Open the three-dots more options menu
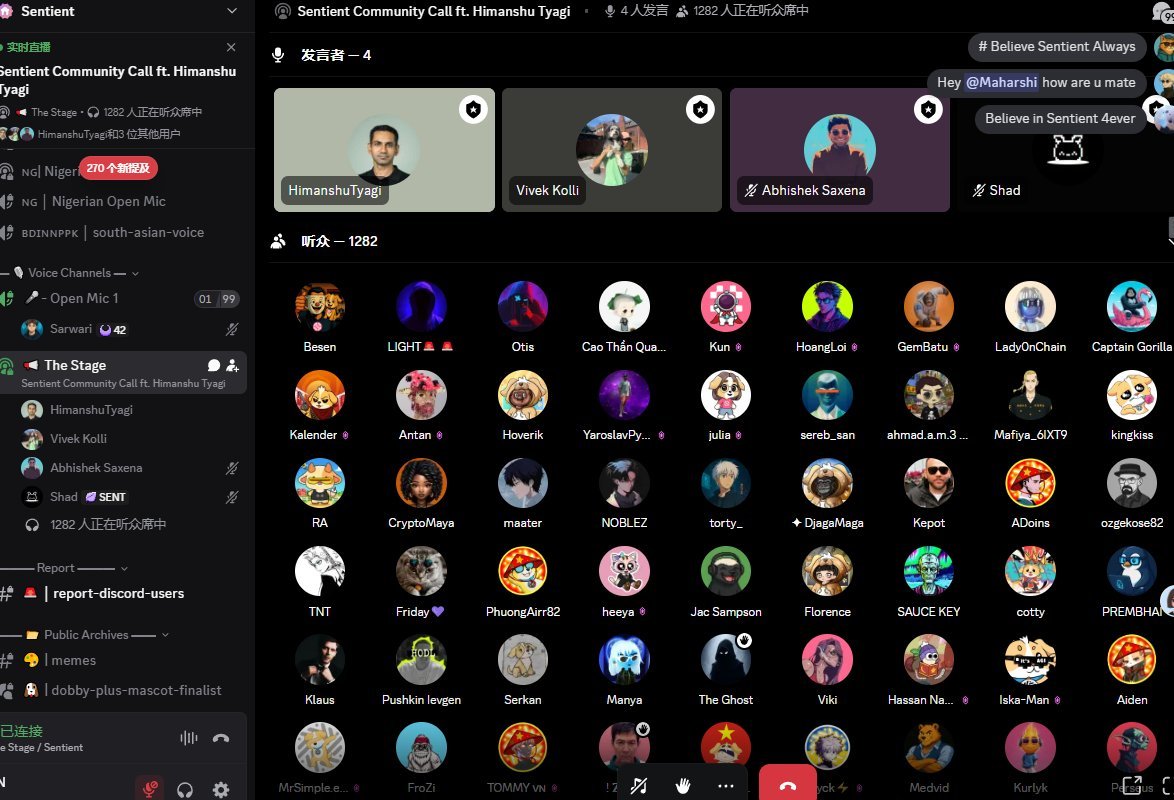Screen dimensions: 1174x800 click(726, 786)
